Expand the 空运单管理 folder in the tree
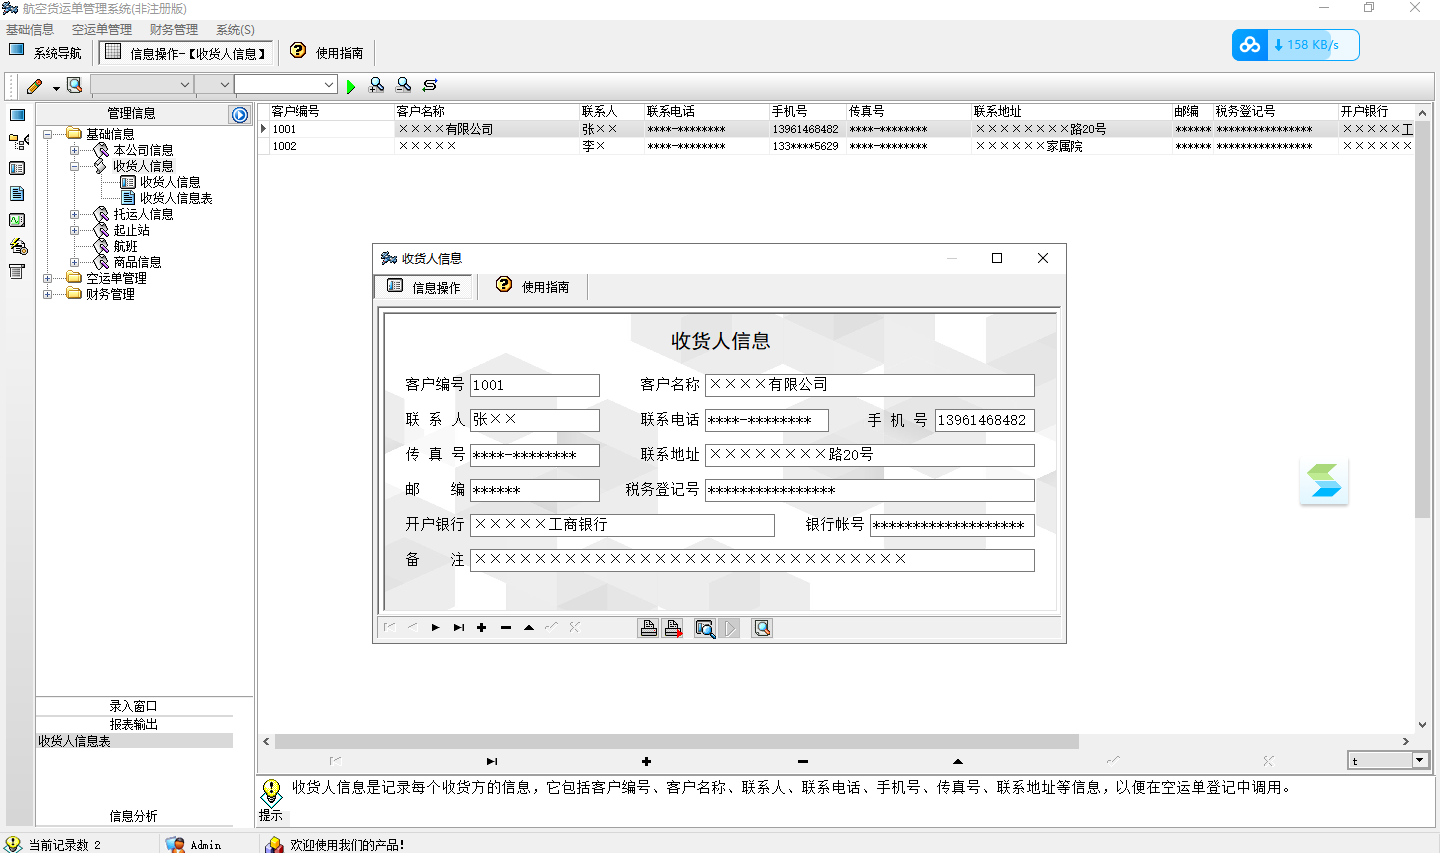Image resolution: width=1440 pixels, height=853 pixels. 47,278
